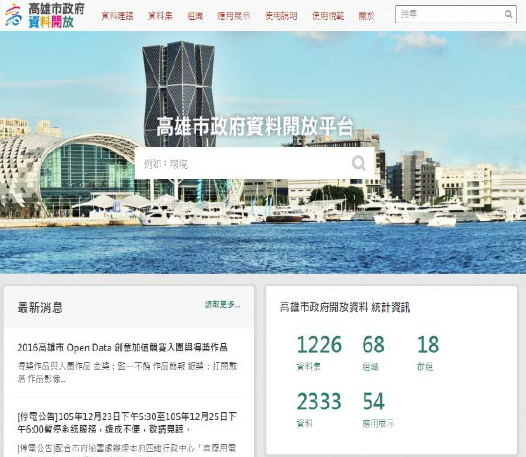Open the 2016高雄市 Open Data news headline
Image resolution: width=526 pixels, height=457 pixels.
[x=122, y=347]
